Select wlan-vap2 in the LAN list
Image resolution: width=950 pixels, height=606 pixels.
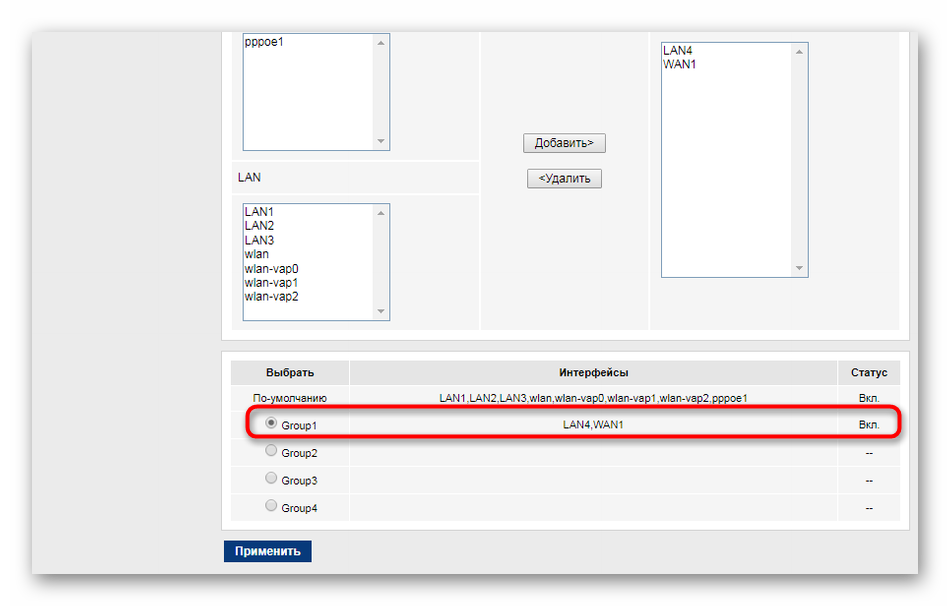tap(271, 296)
